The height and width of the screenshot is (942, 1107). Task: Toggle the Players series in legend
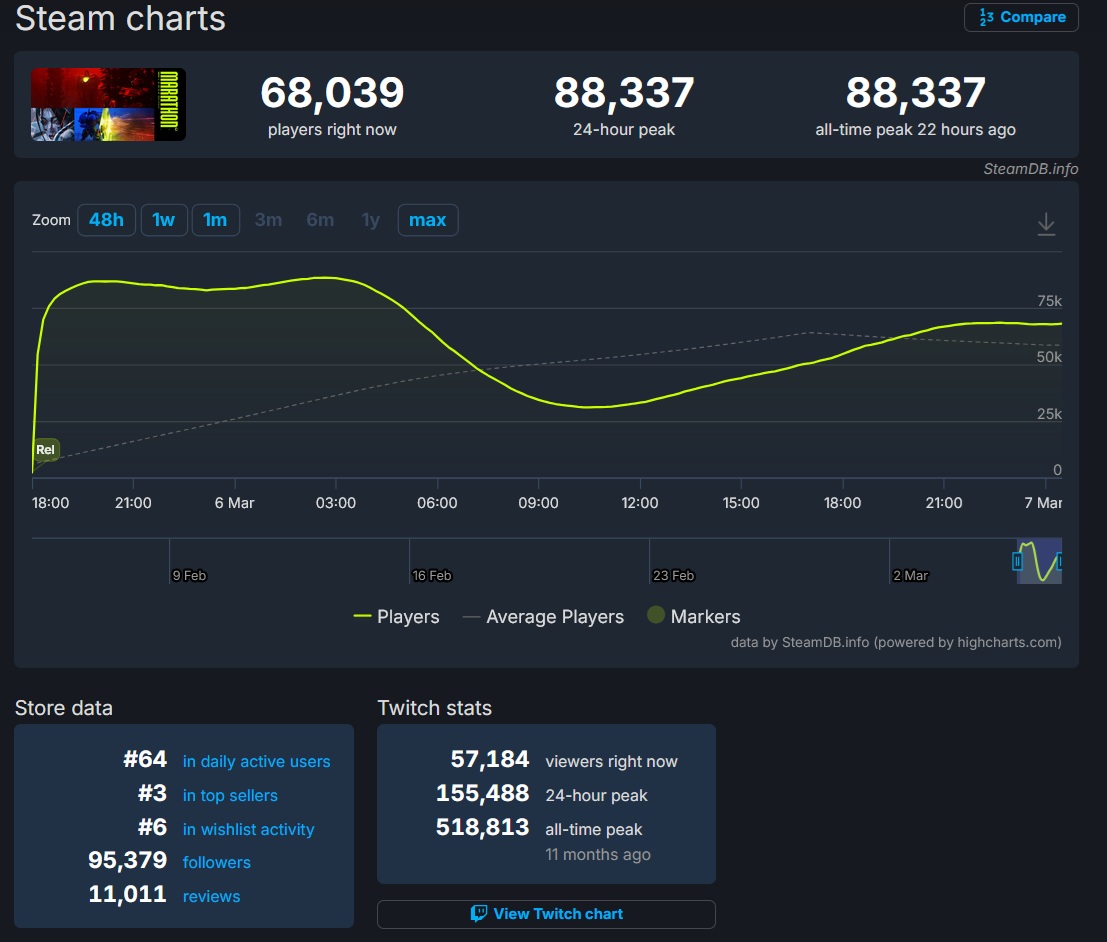click(397, 617)
